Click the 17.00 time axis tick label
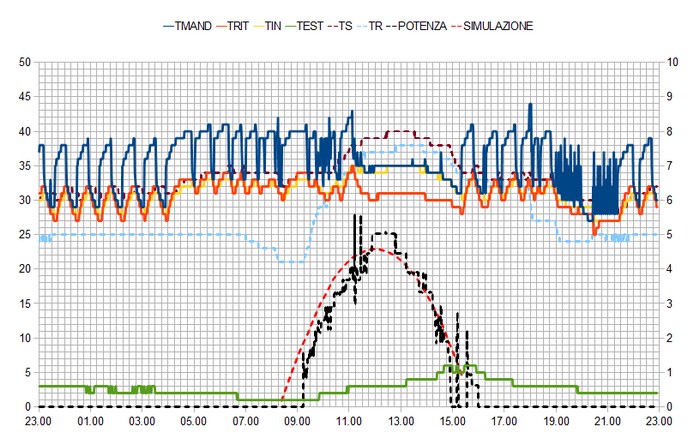 click(505, 423)
